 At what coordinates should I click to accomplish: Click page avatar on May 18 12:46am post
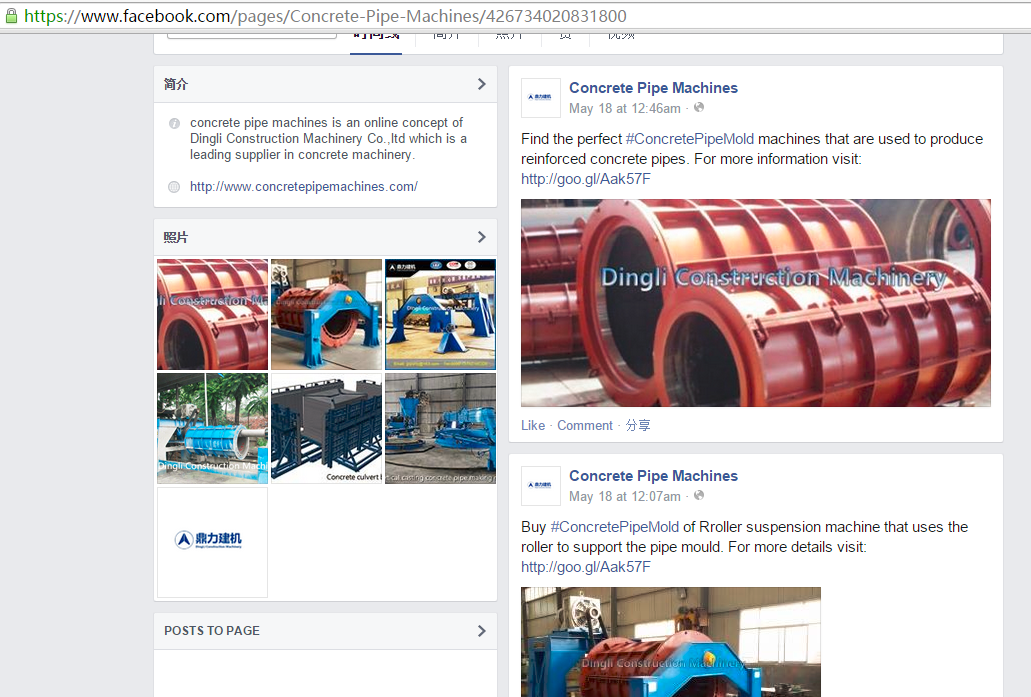point(540,97)
